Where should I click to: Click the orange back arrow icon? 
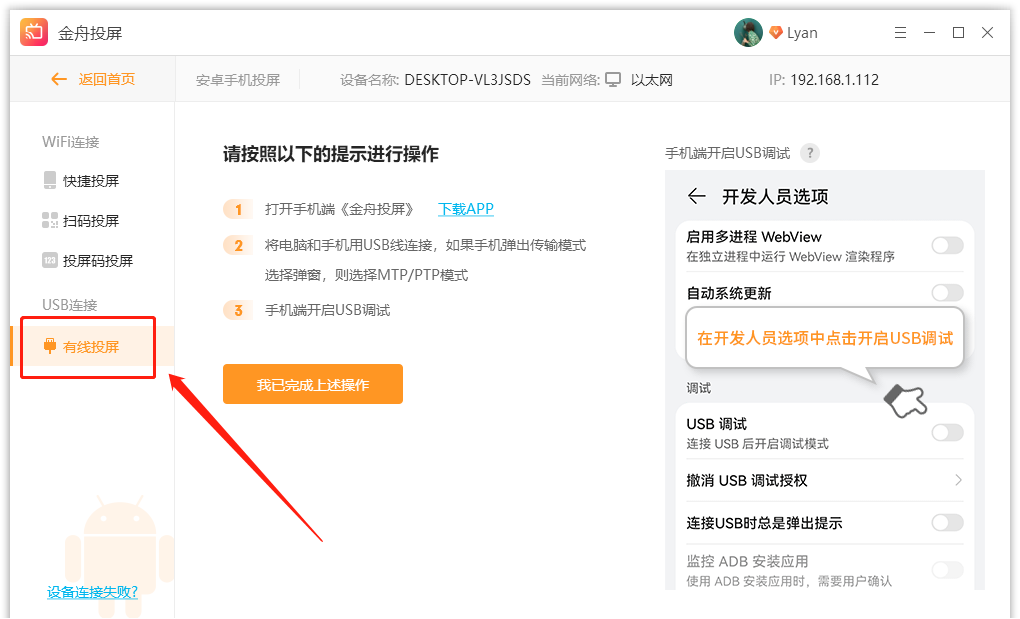tap(59, 79)
